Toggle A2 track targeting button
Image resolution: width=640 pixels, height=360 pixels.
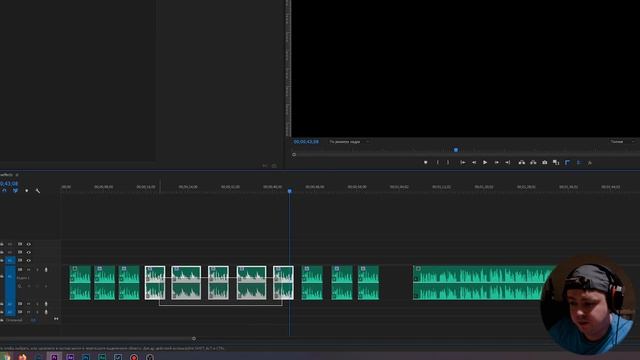click(10, 304)
